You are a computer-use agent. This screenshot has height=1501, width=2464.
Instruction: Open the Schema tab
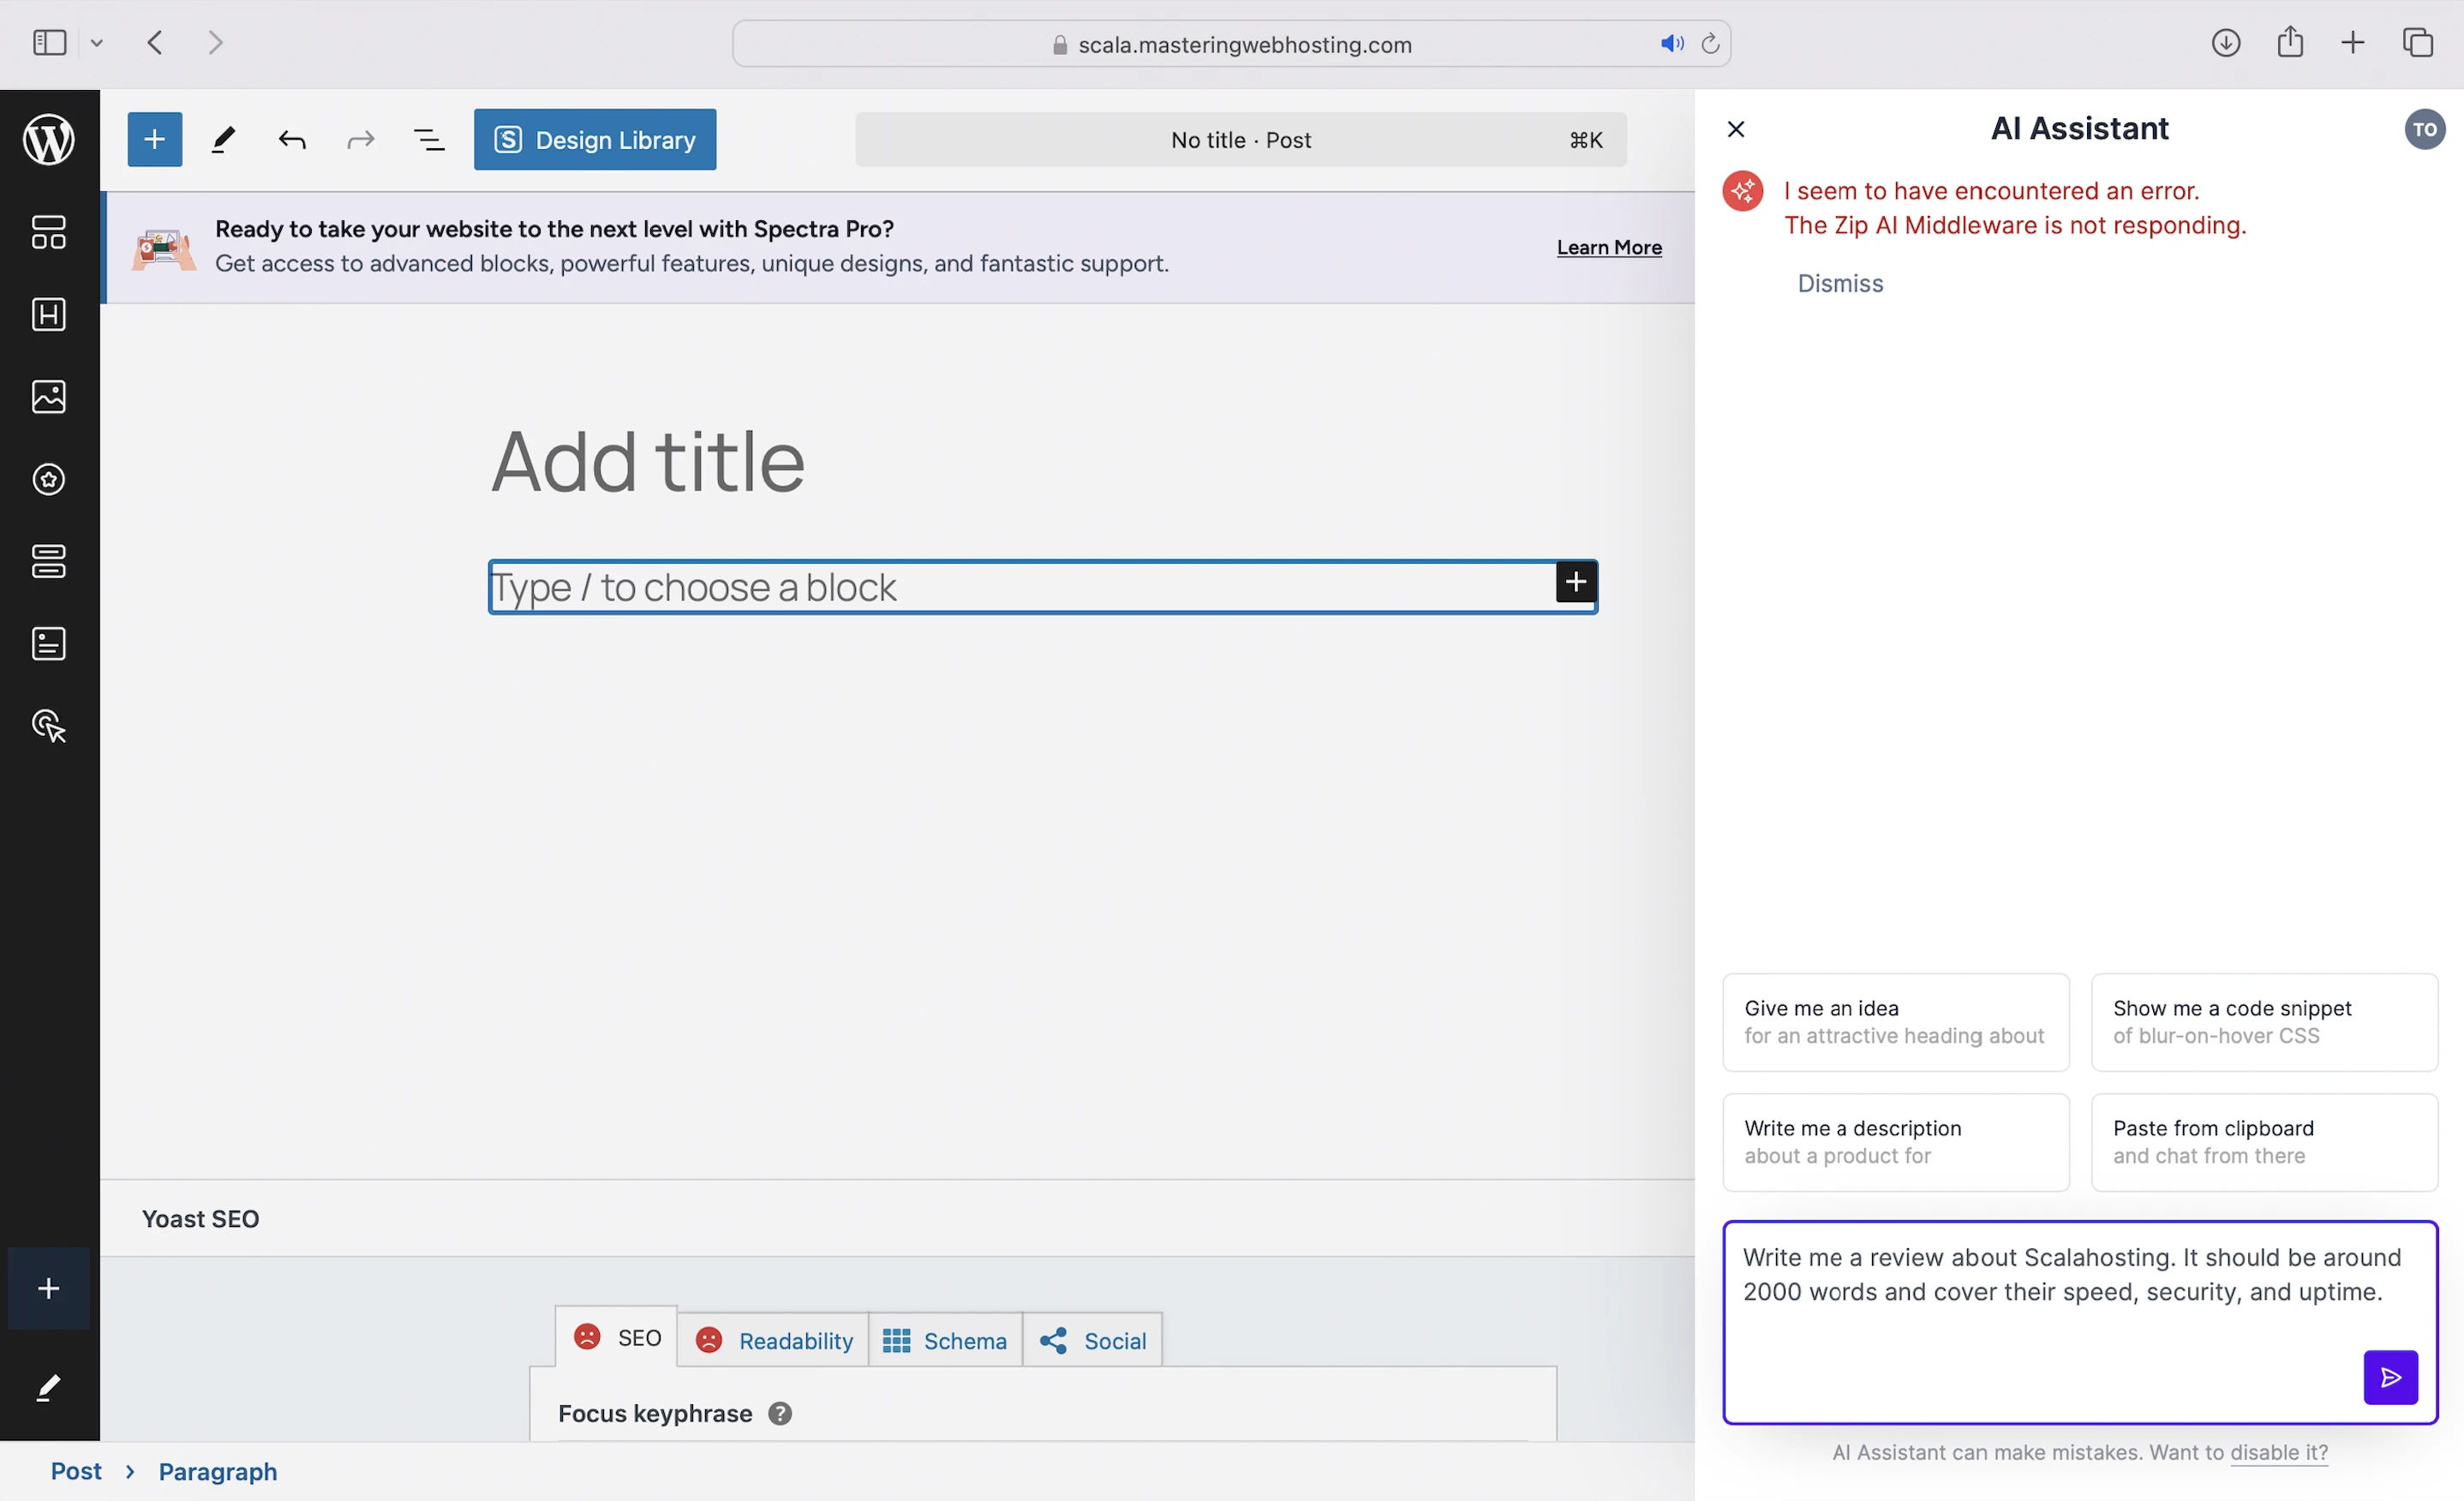pyautogui.click(x=945, y=1340)
